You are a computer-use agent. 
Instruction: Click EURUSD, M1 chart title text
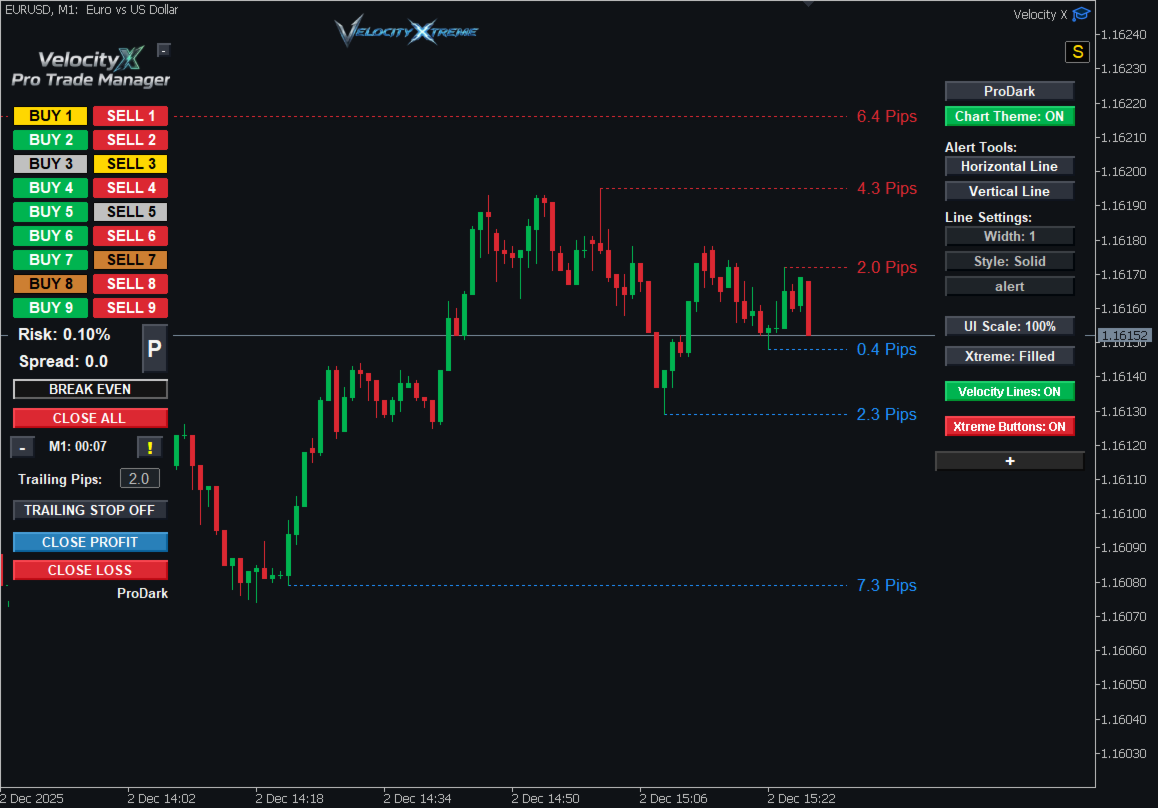[x=92, y=10]
